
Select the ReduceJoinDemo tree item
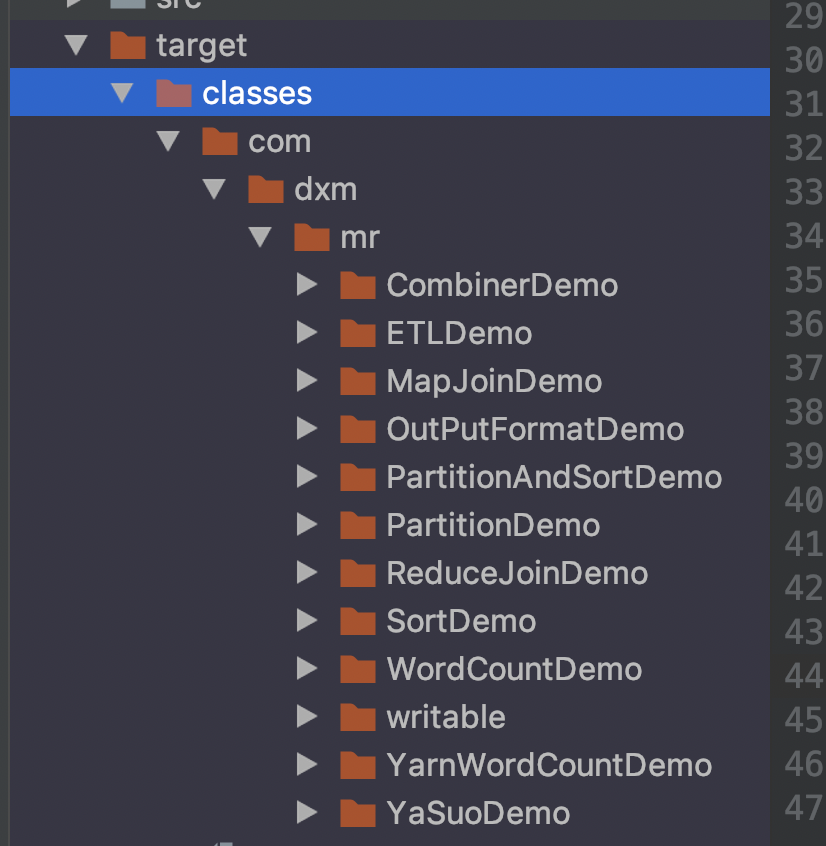point(517,574)
